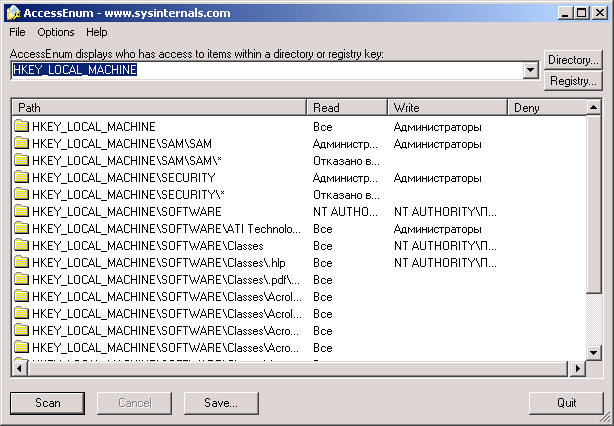
Task: Click Read value 'Все' in top HKEY_LOCAL_MACHINE row
Action: coord(323,127)
